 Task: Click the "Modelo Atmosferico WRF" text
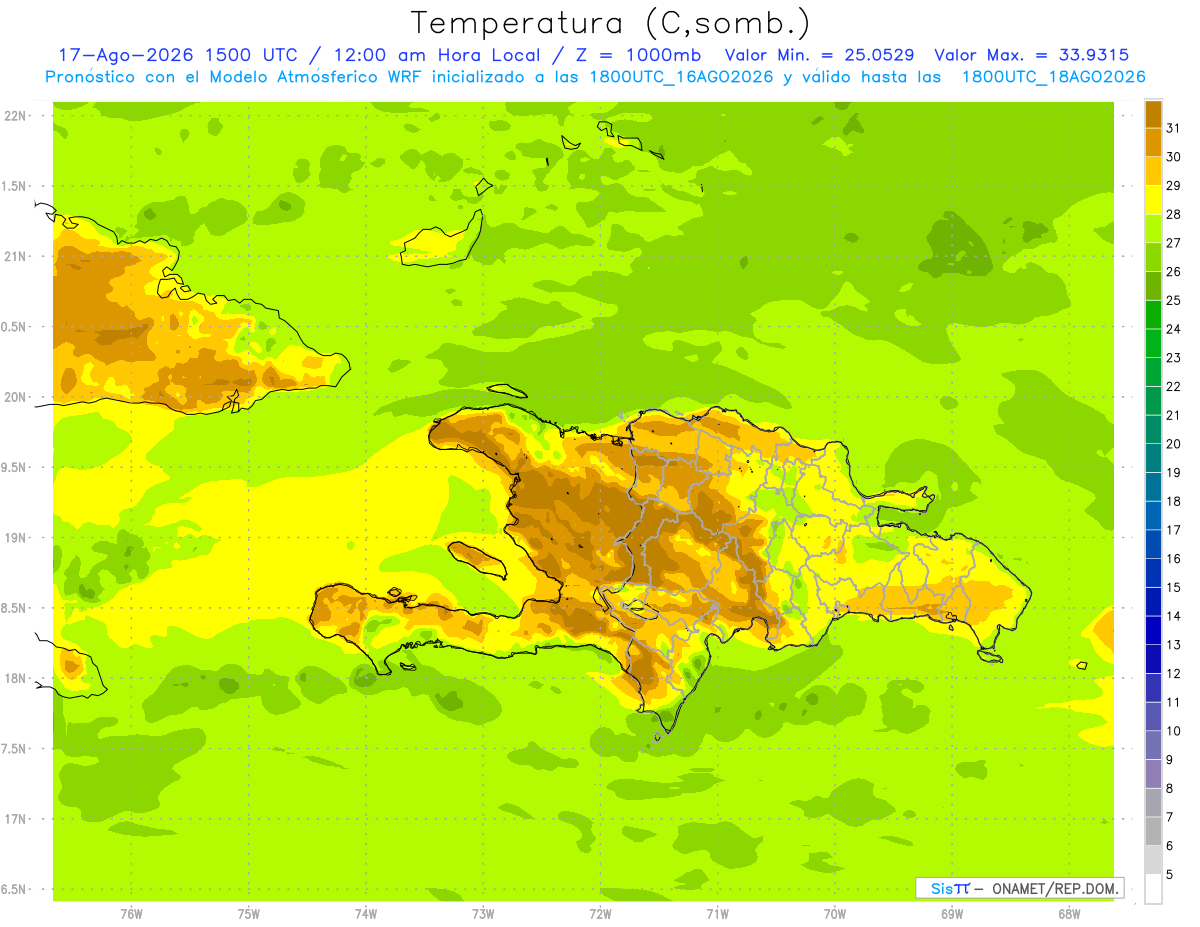(310, 77)
